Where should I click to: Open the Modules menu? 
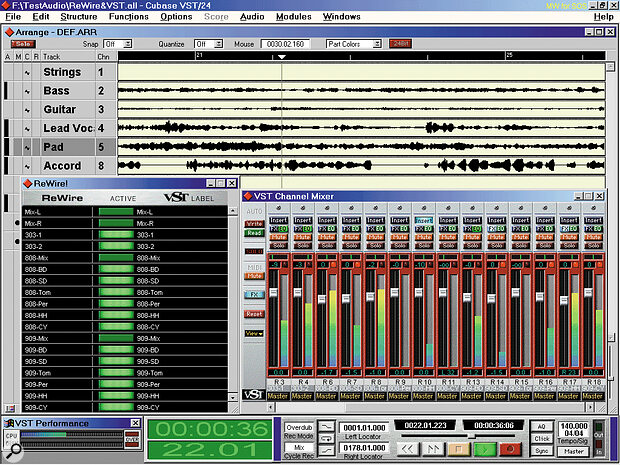[294, 17]
